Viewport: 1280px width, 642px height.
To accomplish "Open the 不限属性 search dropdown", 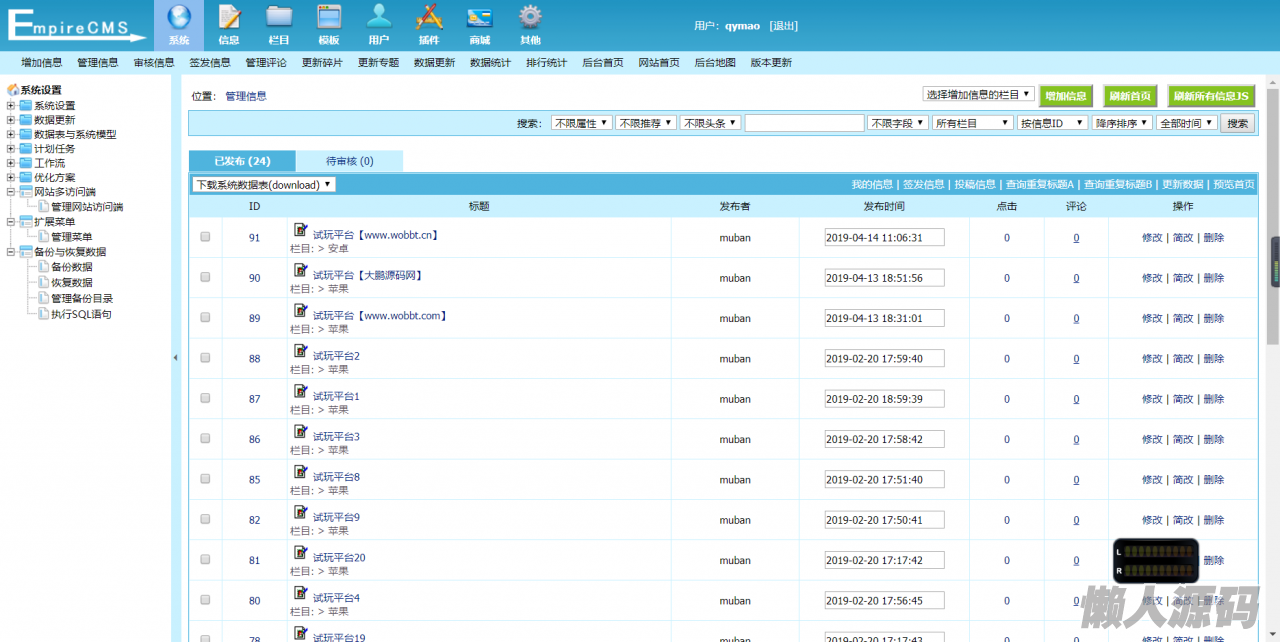I will 581,123.
